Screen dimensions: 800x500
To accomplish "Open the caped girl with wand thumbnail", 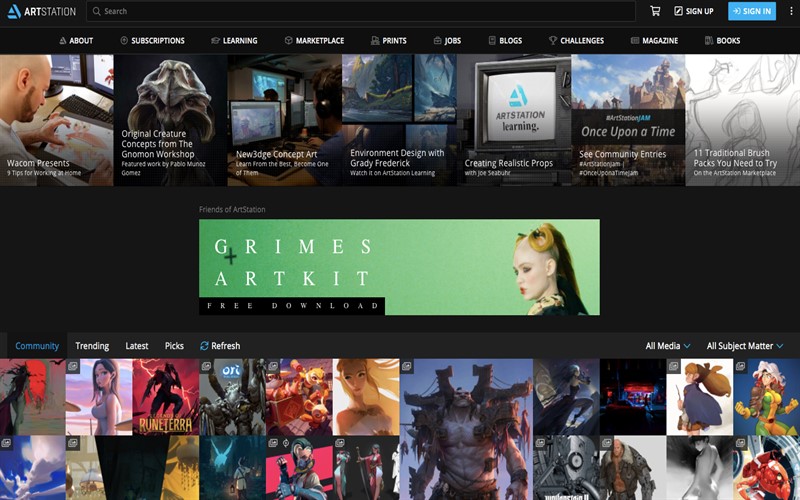I will 700,397.
